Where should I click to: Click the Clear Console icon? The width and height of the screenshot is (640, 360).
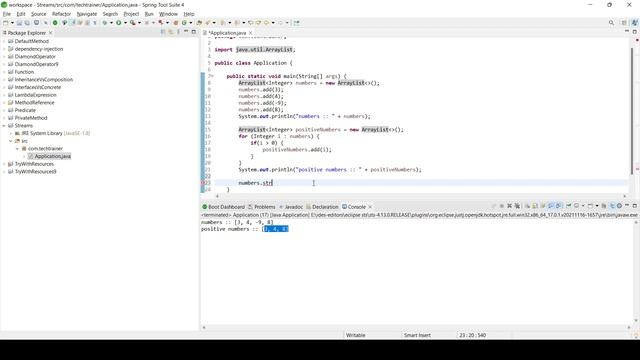tap(527, 206)
